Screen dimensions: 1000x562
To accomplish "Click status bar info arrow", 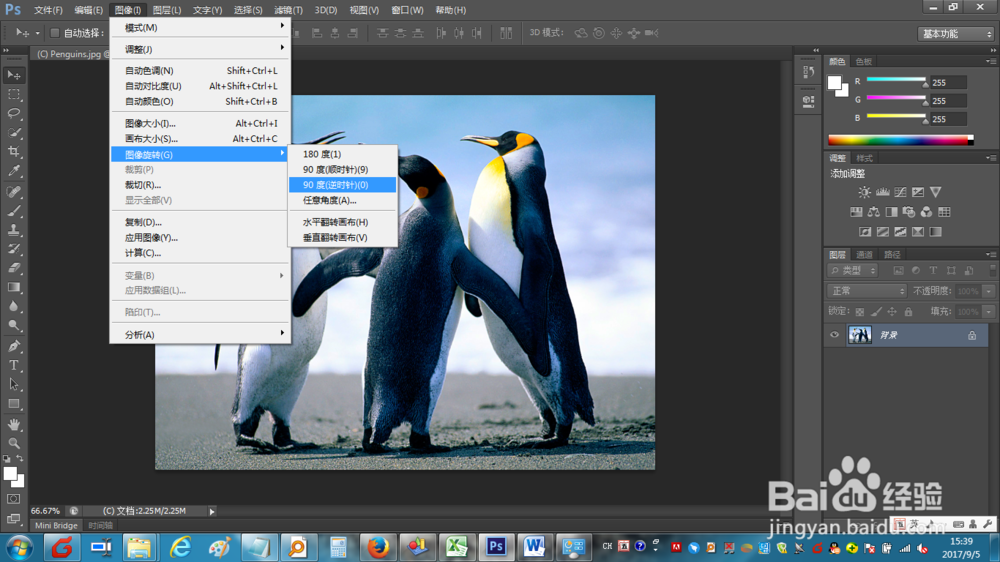I will point(212,511).
